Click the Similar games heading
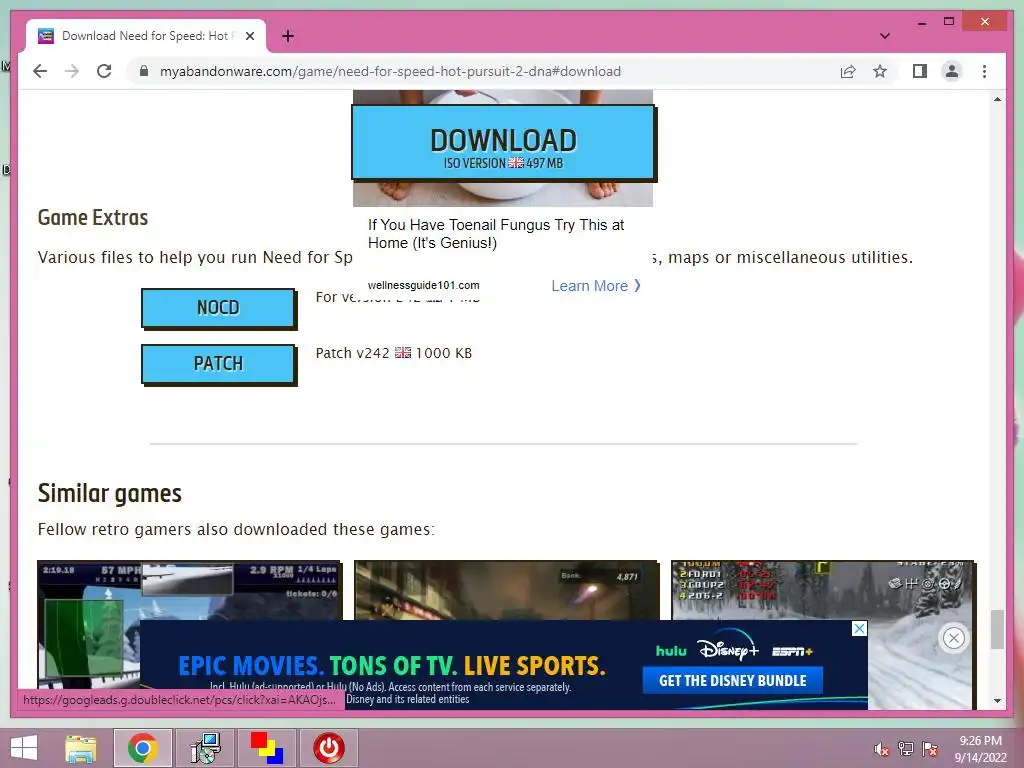 [x=110, y=494]
